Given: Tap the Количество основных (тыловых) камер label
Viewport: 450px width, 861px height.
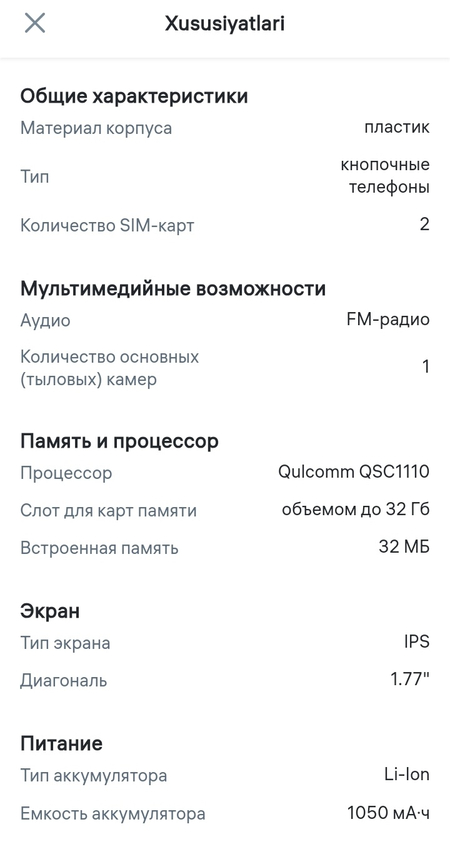Looking at the screenshot, I should coord(109,368).
